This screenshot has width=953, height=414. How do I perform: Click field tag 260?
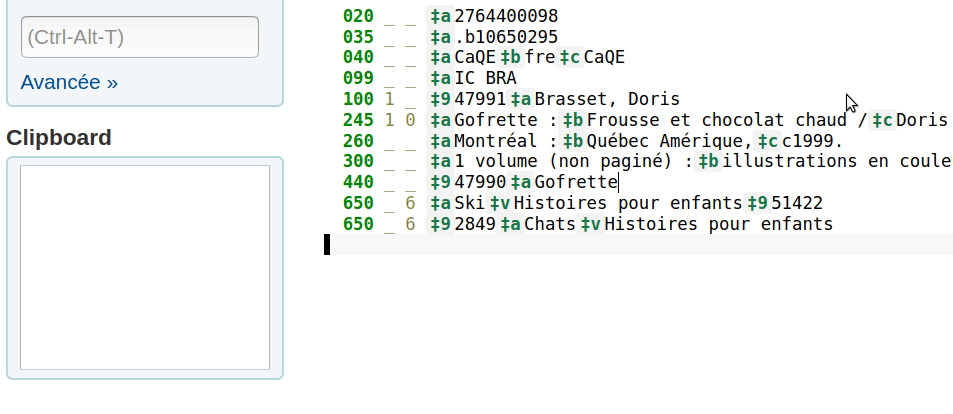click(359, 141)
